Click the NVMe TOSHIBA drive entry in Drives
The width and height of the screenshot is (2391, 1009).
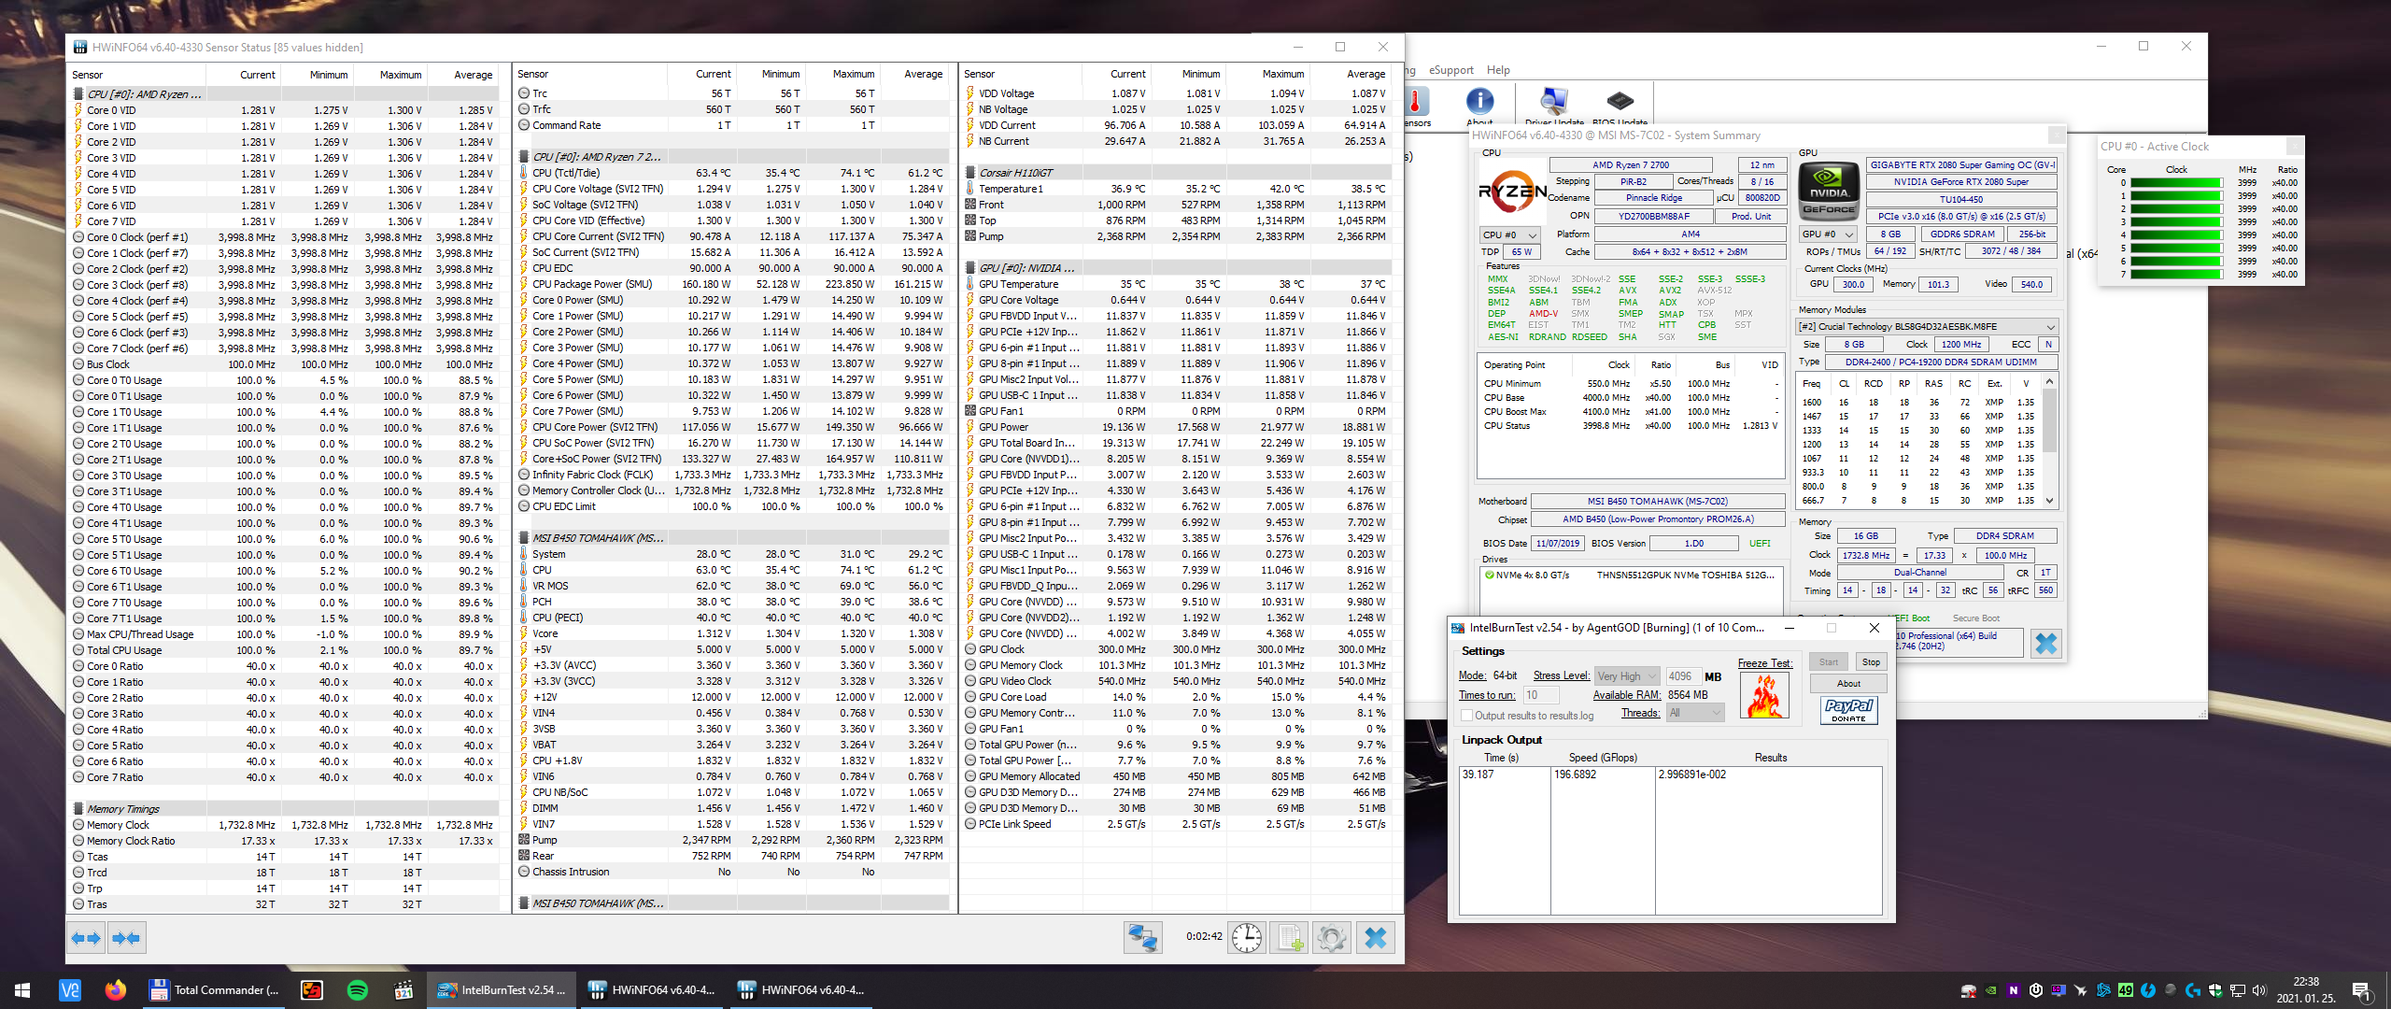tap(1630, 575)
